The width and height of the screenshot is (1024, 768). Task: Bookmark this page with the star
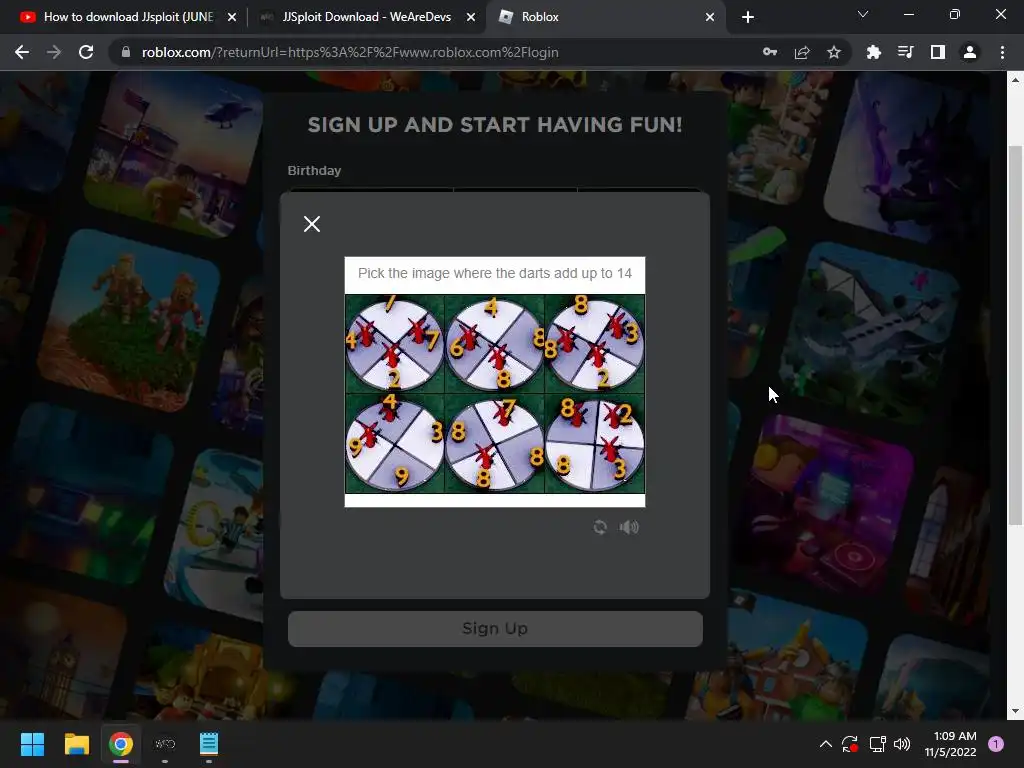point(834,52)
